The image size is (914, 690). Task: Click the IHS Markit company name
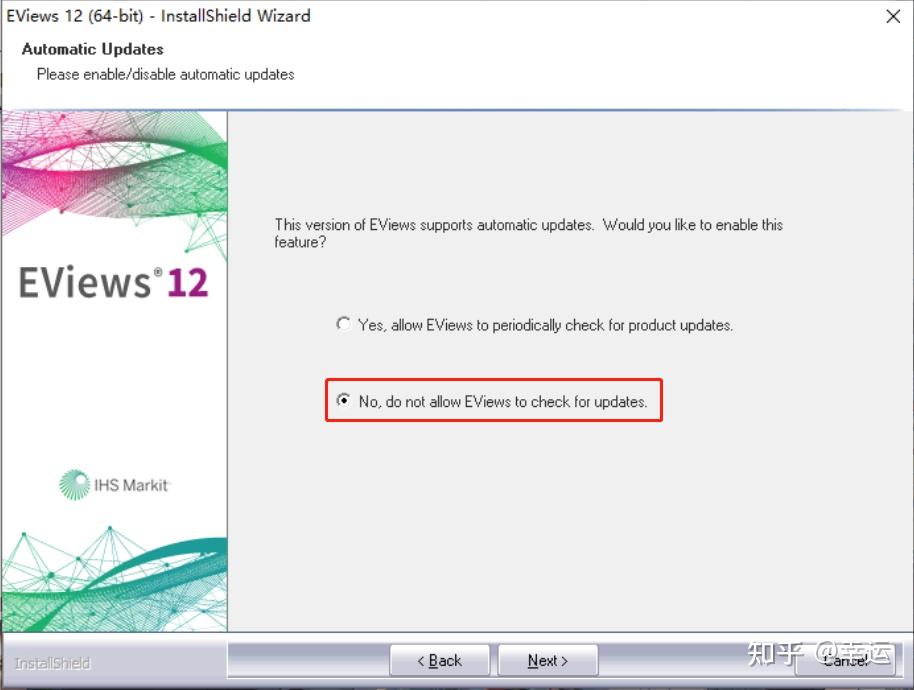click(131, 485)
